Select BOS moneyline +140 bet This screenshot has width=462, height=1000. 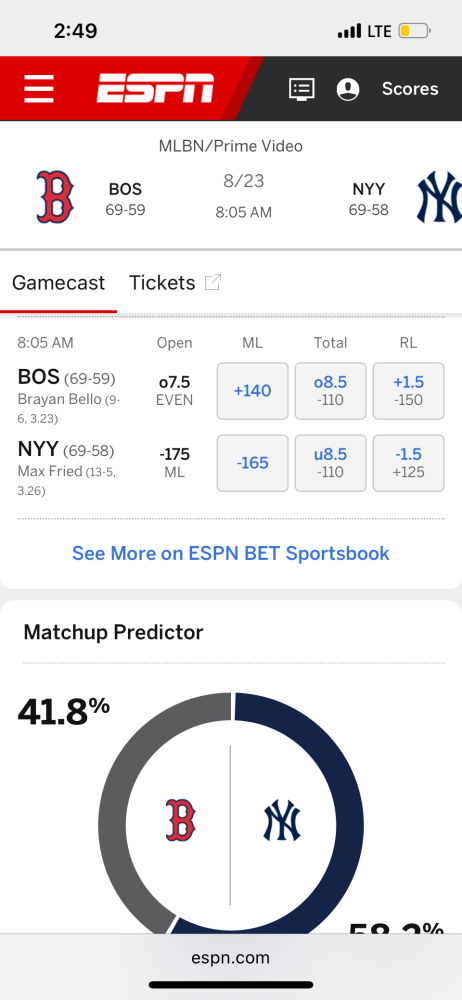[x=253, y=391]
